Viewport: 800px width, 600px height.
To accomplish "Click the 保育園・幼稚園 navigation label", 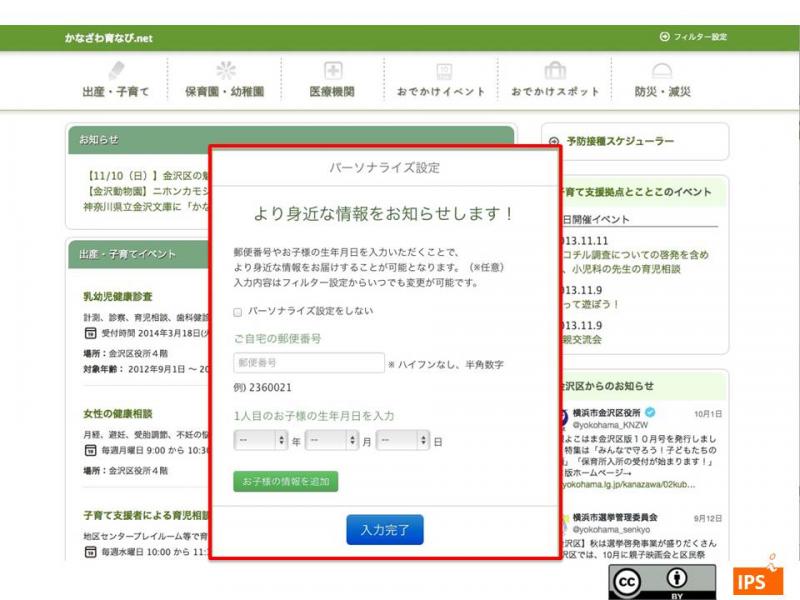I will 225,92.
